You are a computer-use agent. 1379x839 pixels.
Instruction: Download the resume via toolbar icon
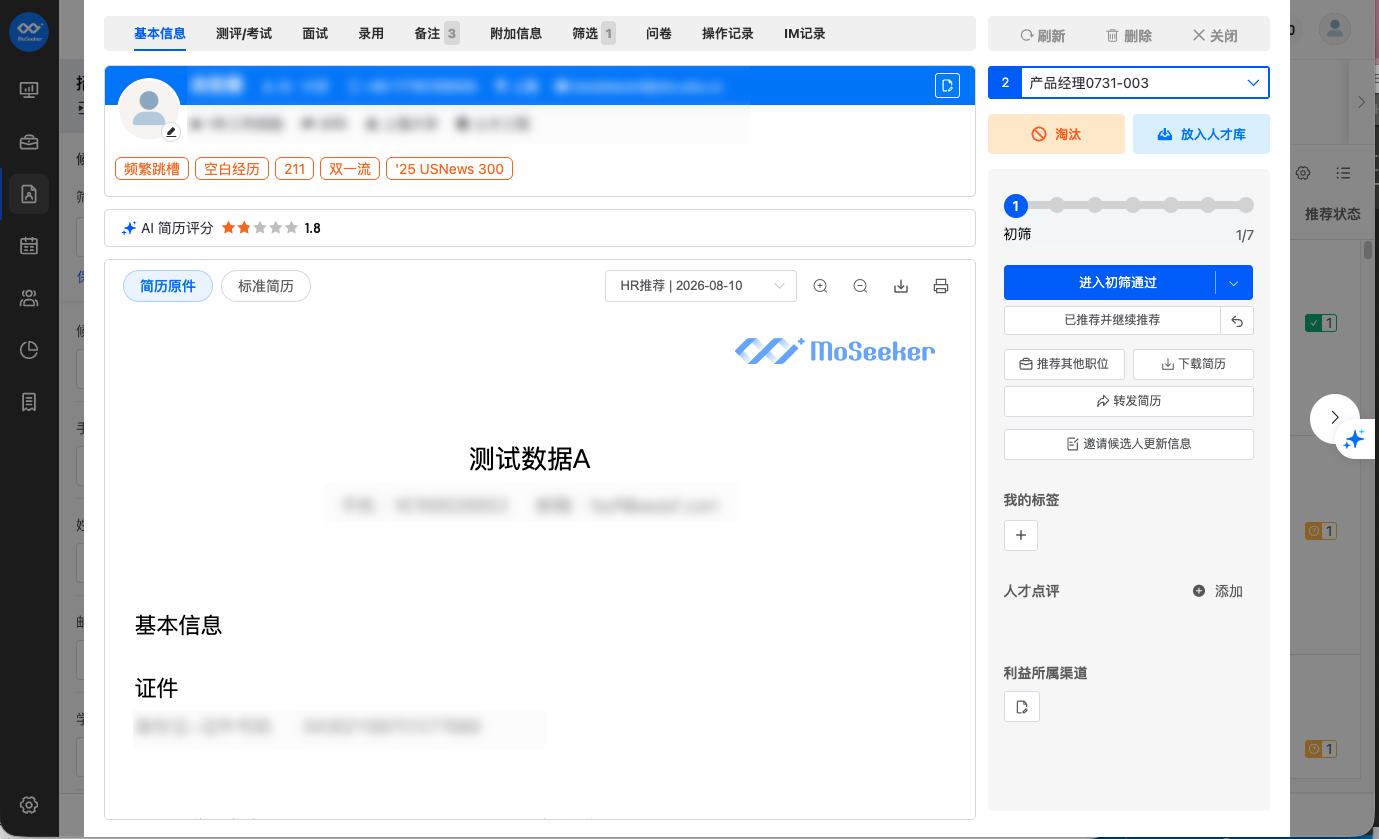tap(900, 286)
